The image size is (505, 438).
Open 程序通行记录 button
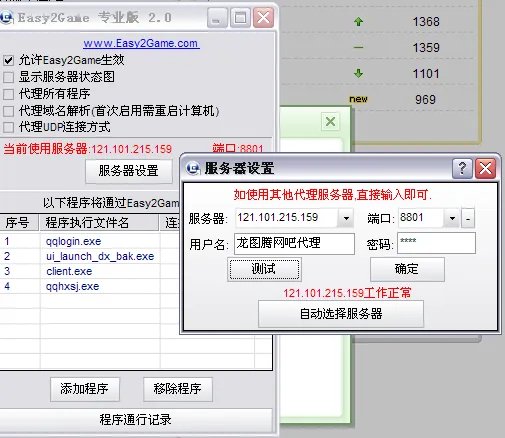click(x=135, y=420)
